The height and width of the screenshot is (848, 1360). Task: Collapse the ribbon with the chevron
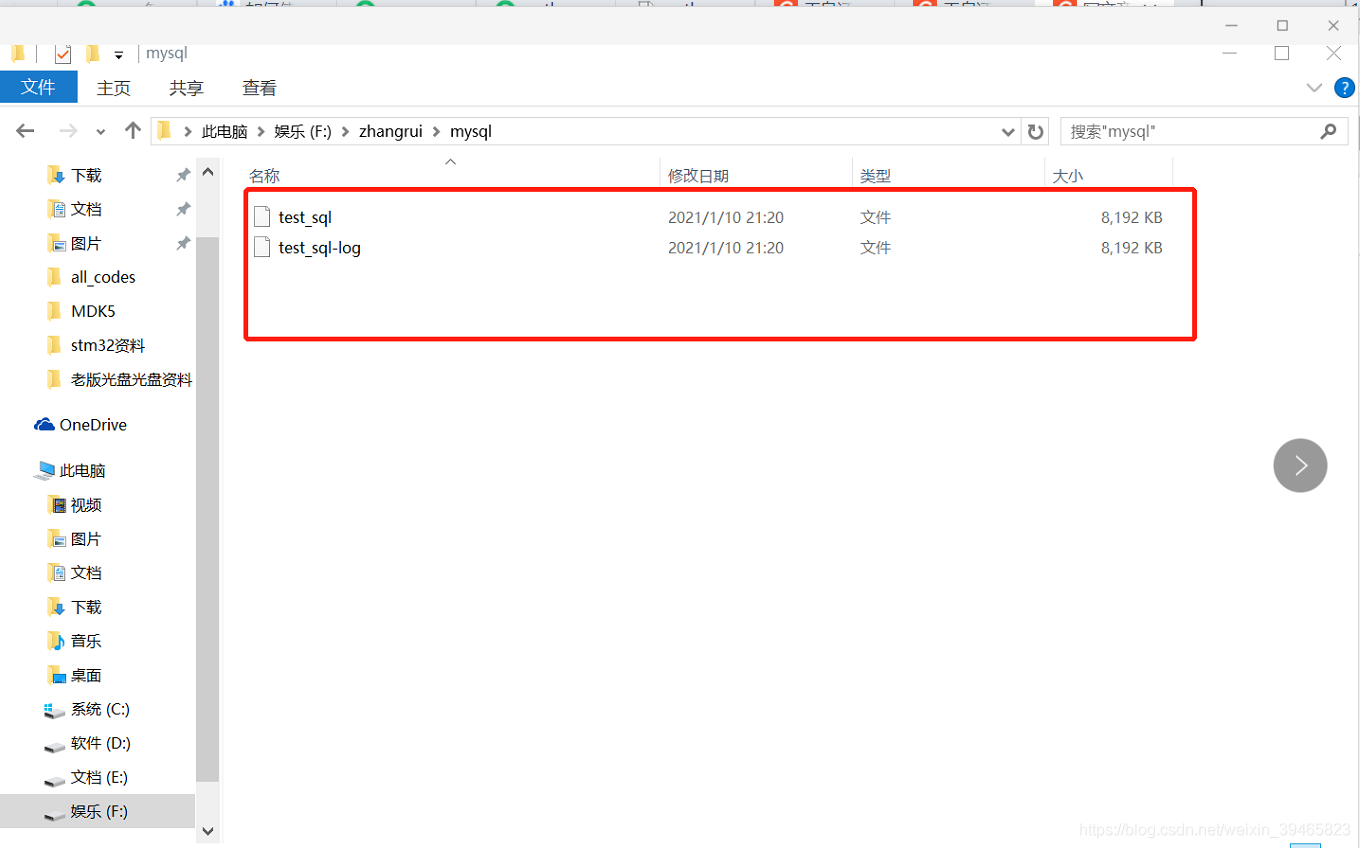tap(1314, 87)
